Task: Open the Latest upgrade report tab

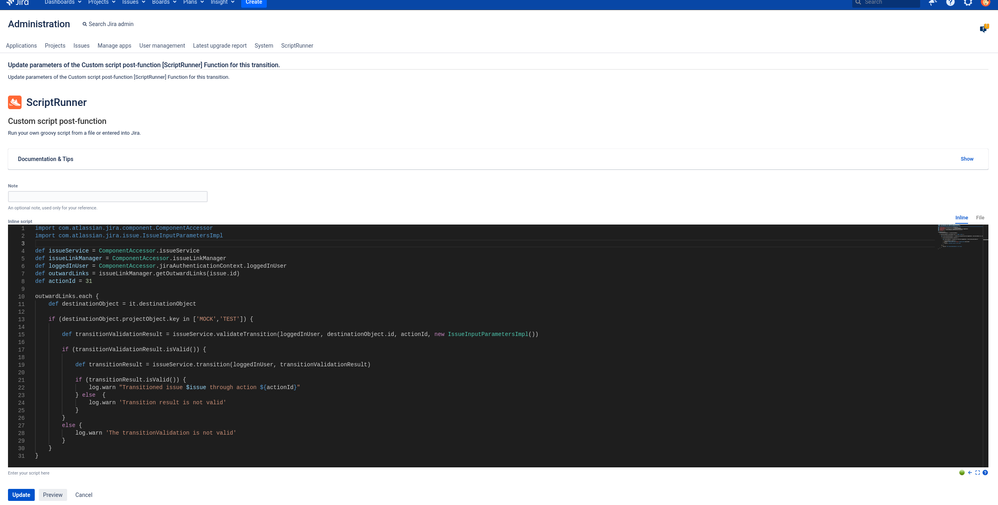Action: [x=220, y=46]
